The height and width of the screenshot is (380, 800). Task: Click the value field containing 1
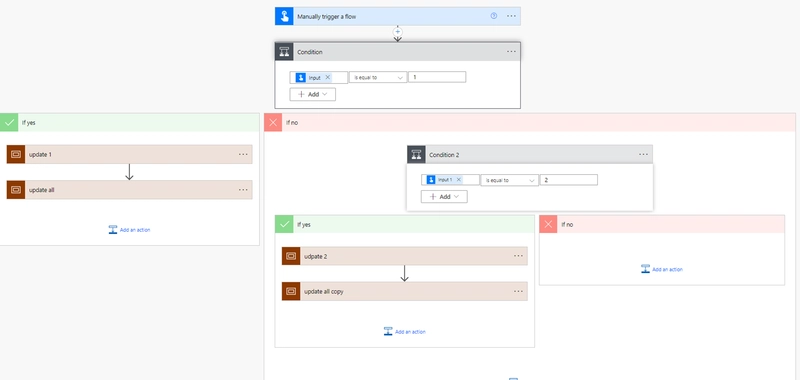coord(437,77)
